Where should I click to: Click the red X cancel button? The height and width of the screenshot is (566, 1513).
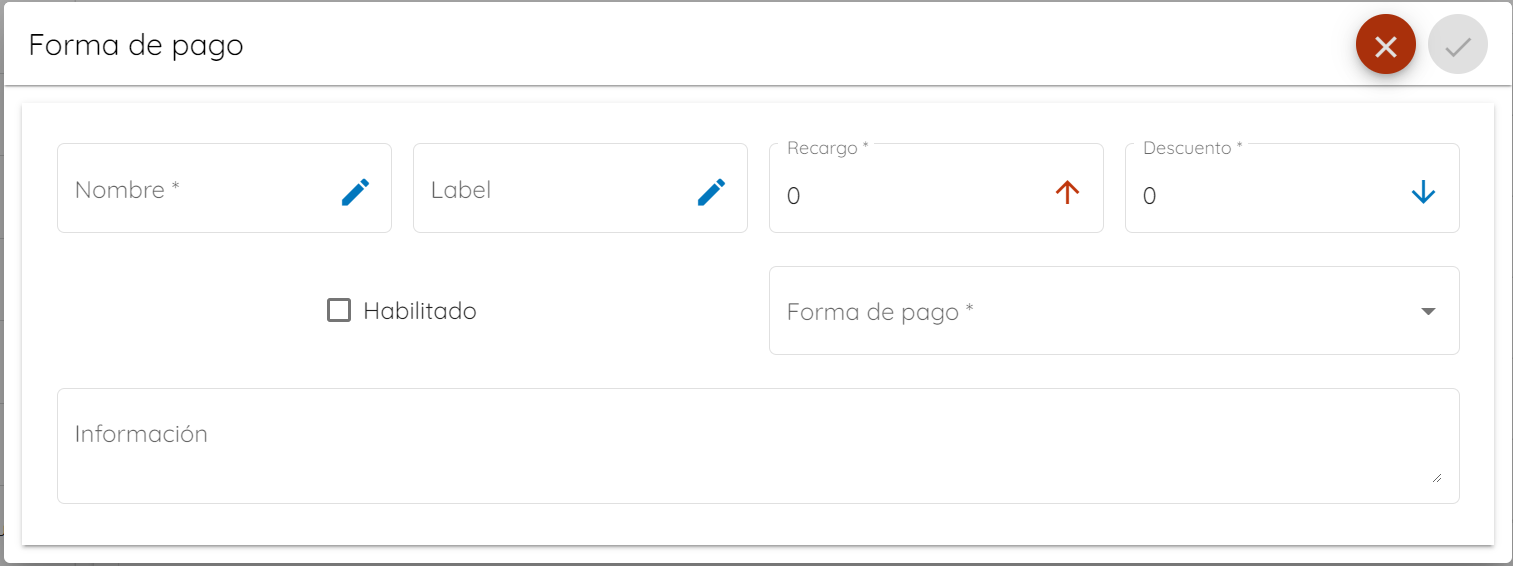pos(1385,45)
